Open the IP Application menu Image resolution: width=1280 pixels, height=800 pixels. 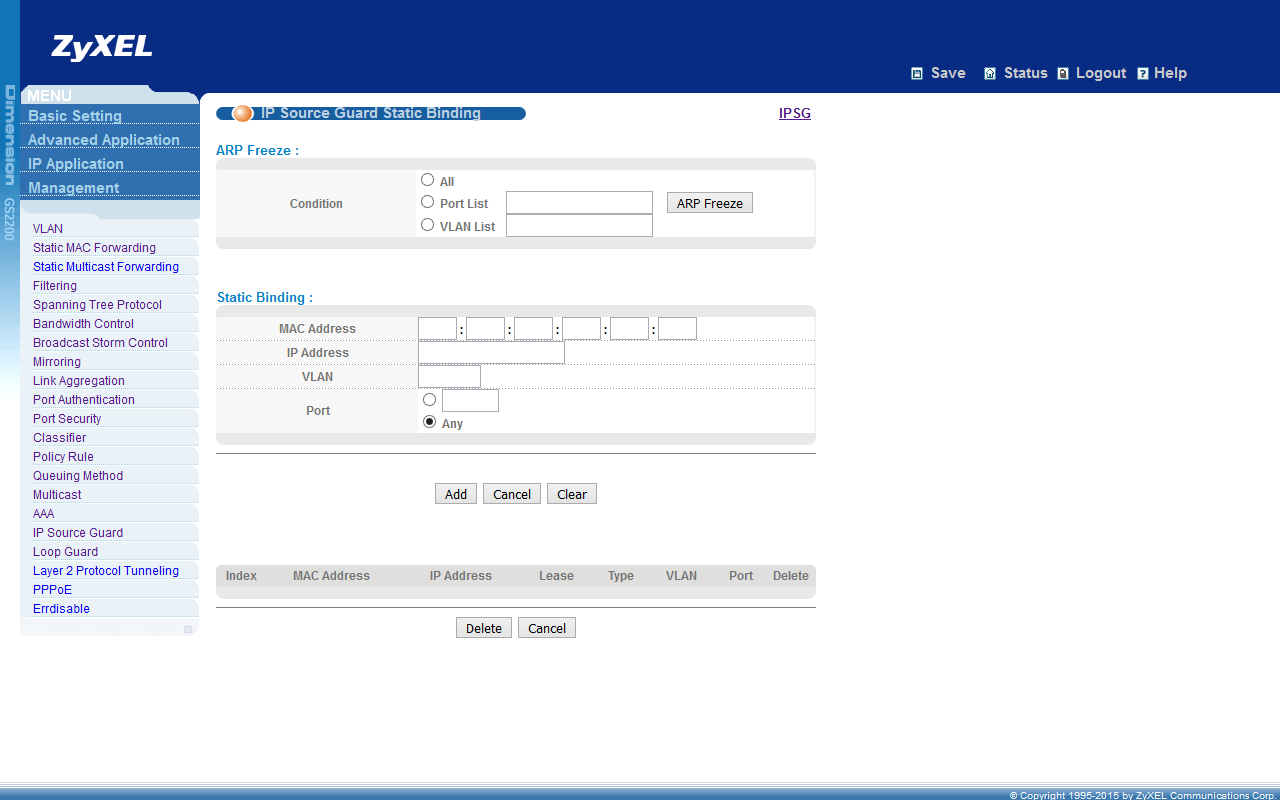pyautogui.click(x=76, y=164)
